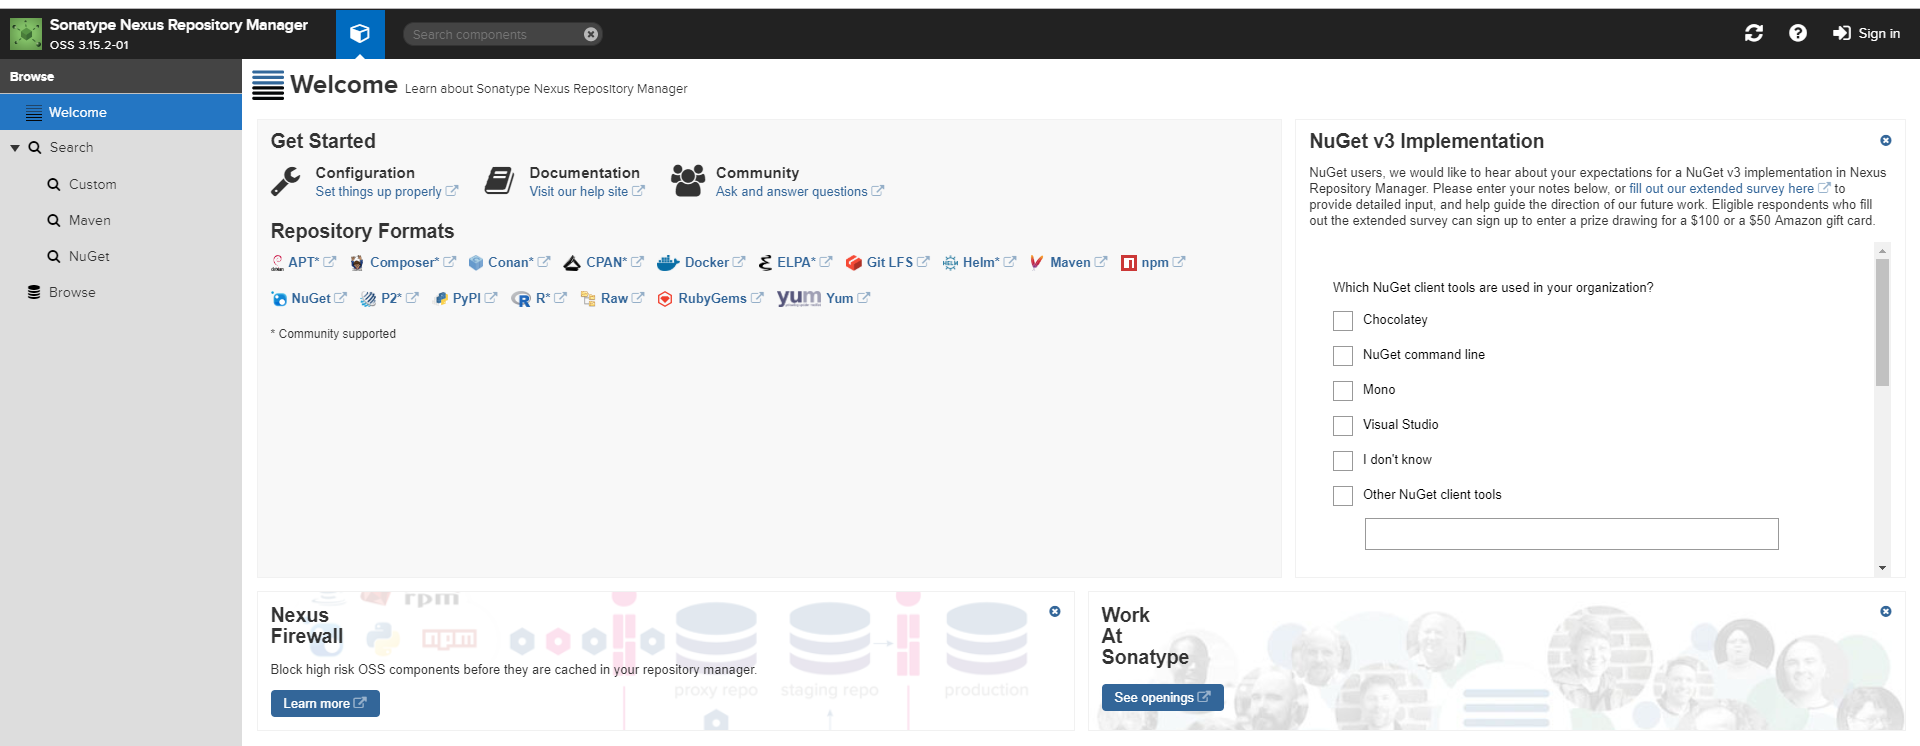Collapse the Search tree node arrow
The image size is (1920, 746).
(15, 148)
